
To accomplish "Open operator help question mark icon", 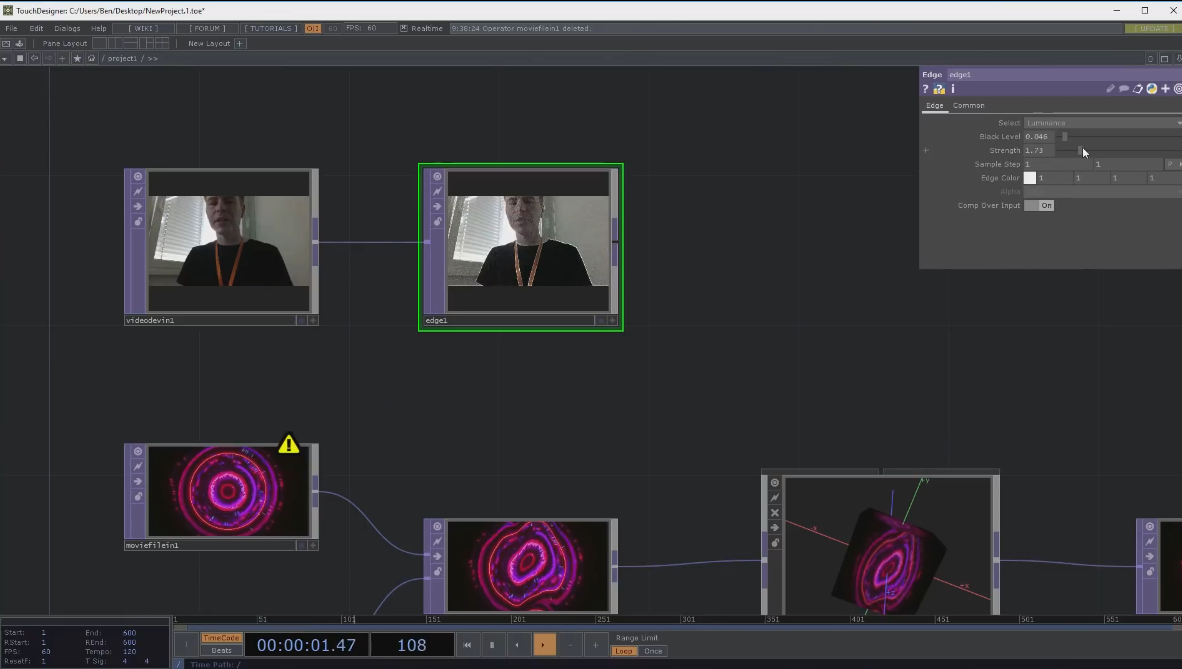I will [x=926, y=89].
